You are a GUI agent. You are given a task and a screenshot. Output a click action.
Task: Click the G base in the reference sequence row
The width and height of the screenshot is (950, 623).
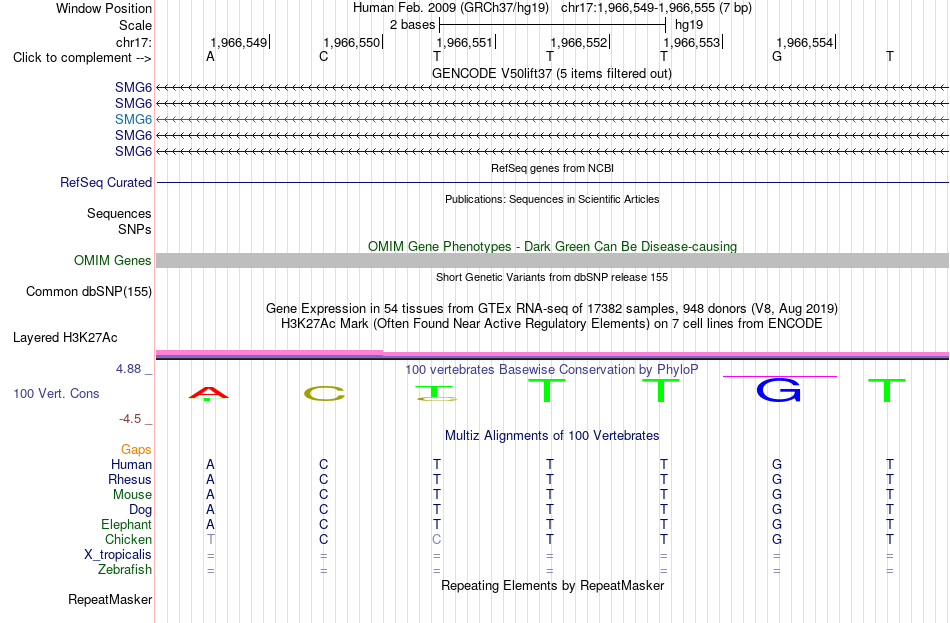777,56
